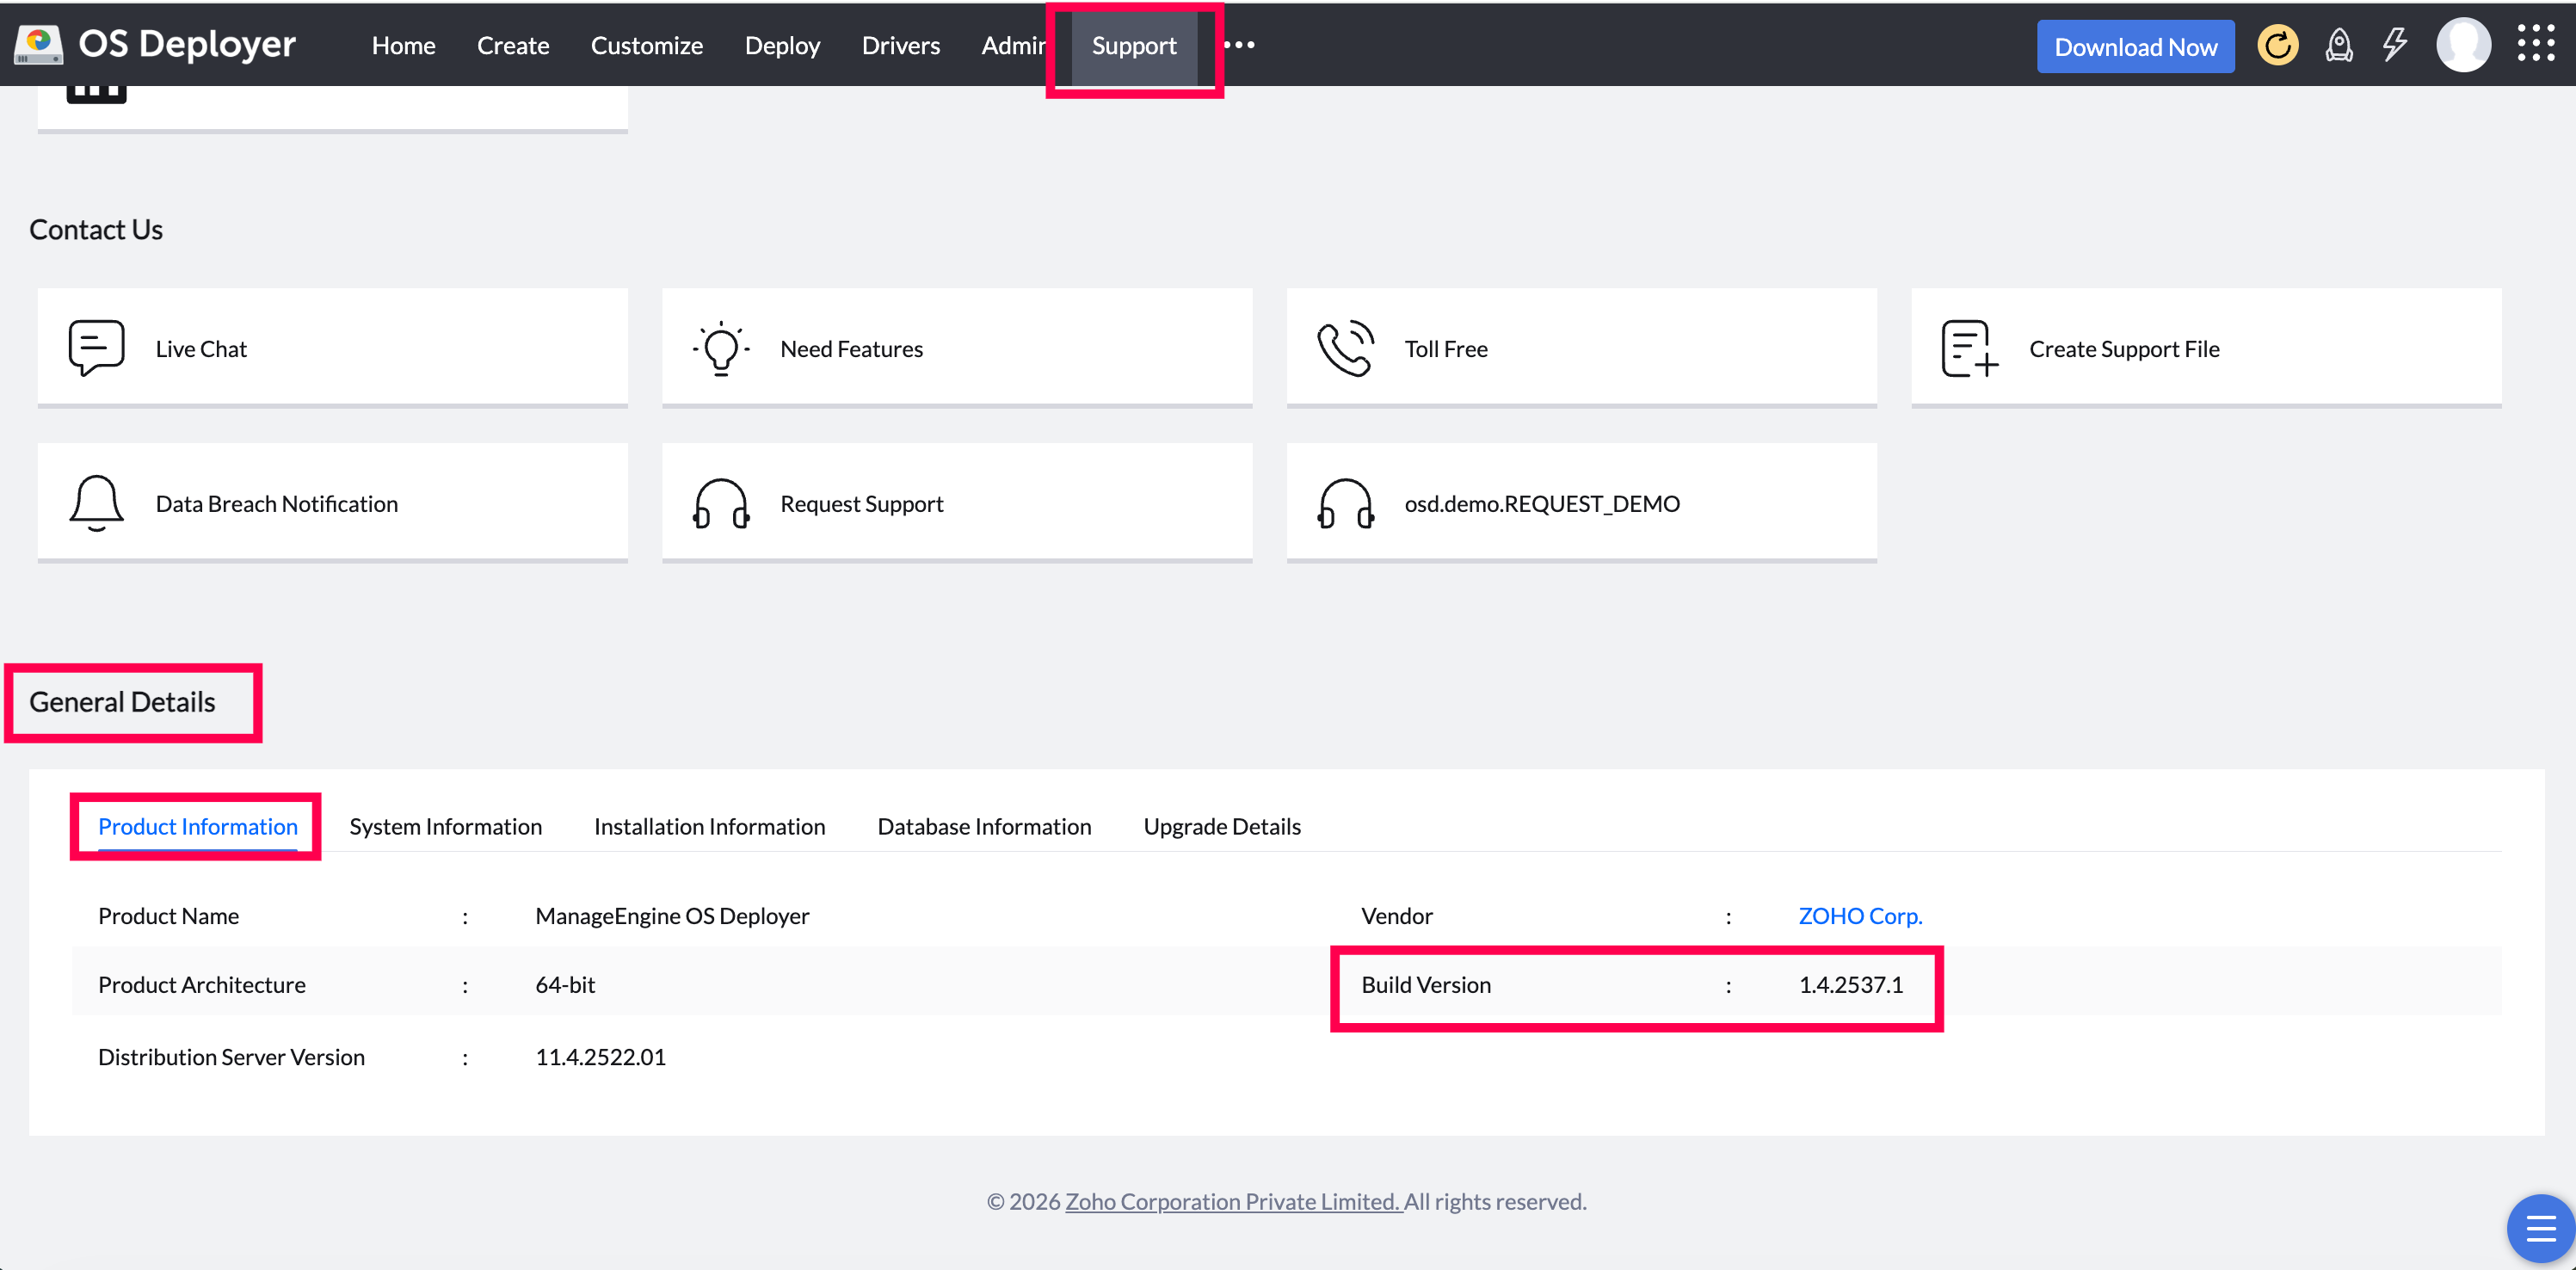Image resolution: width=2576 pixels, height=1270 pixels.
Task: Expand the three-dot more menu in navbar
Action: [x=1239, y=45]
